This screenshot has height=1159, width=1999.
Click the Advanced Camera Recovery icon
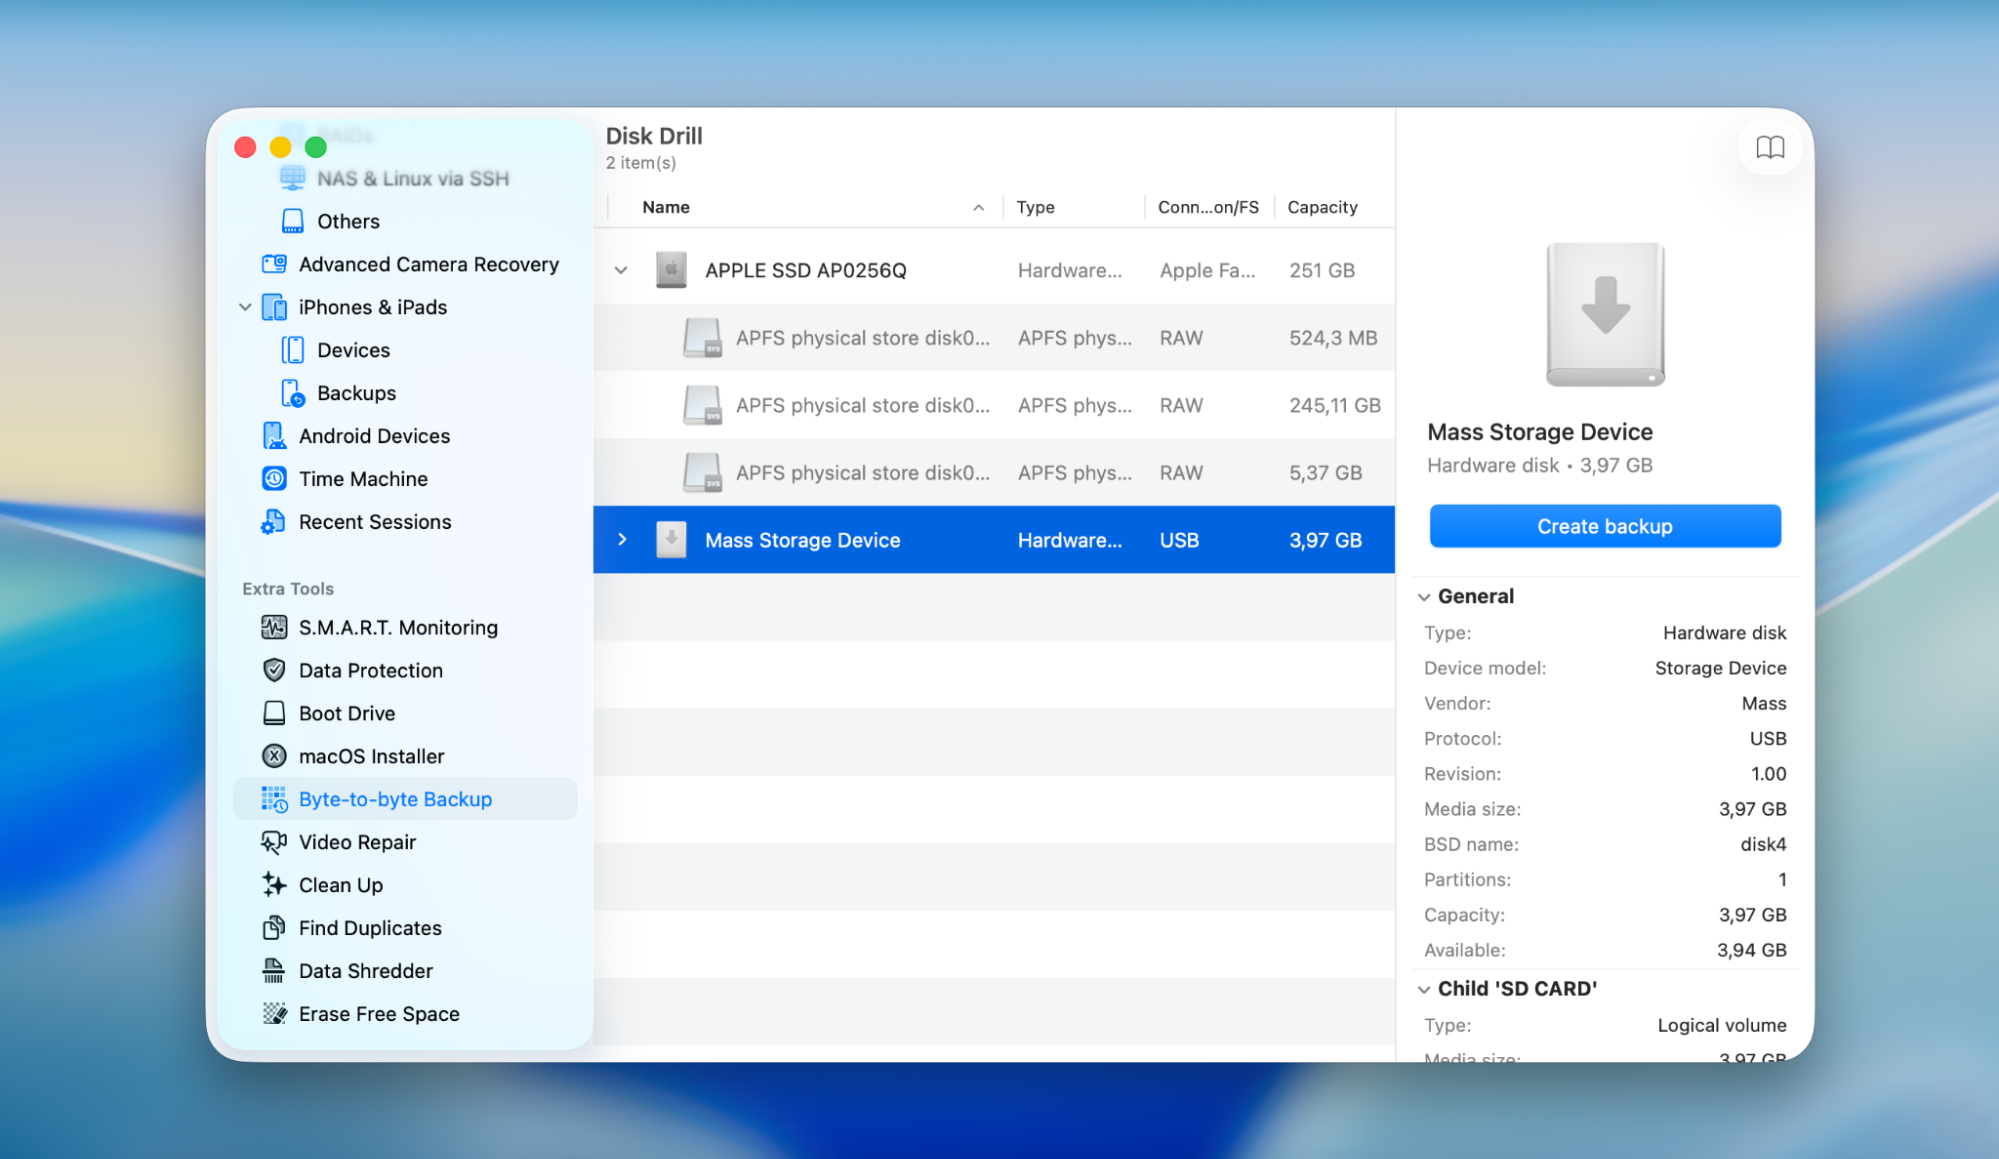274,264
